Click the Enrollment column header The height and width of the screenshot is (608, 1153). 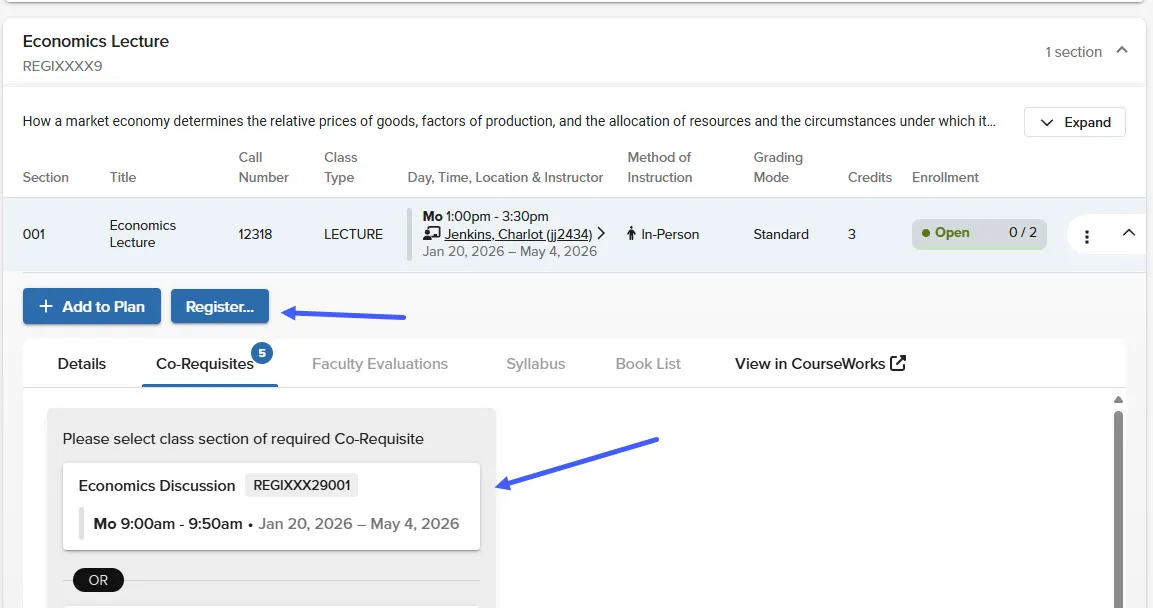click(945, 177)
